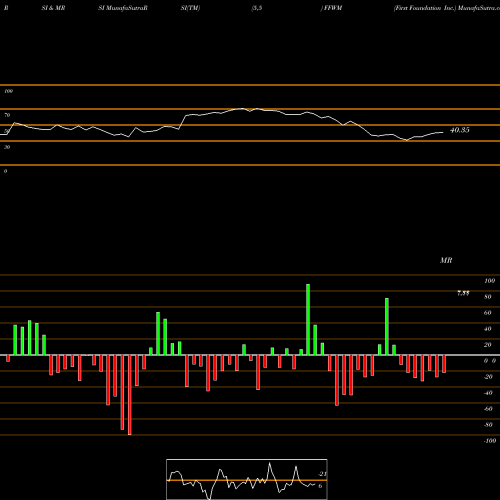Click the -21 value inside the mini chart
Screen dimensions: 500x500
point(322,474)
